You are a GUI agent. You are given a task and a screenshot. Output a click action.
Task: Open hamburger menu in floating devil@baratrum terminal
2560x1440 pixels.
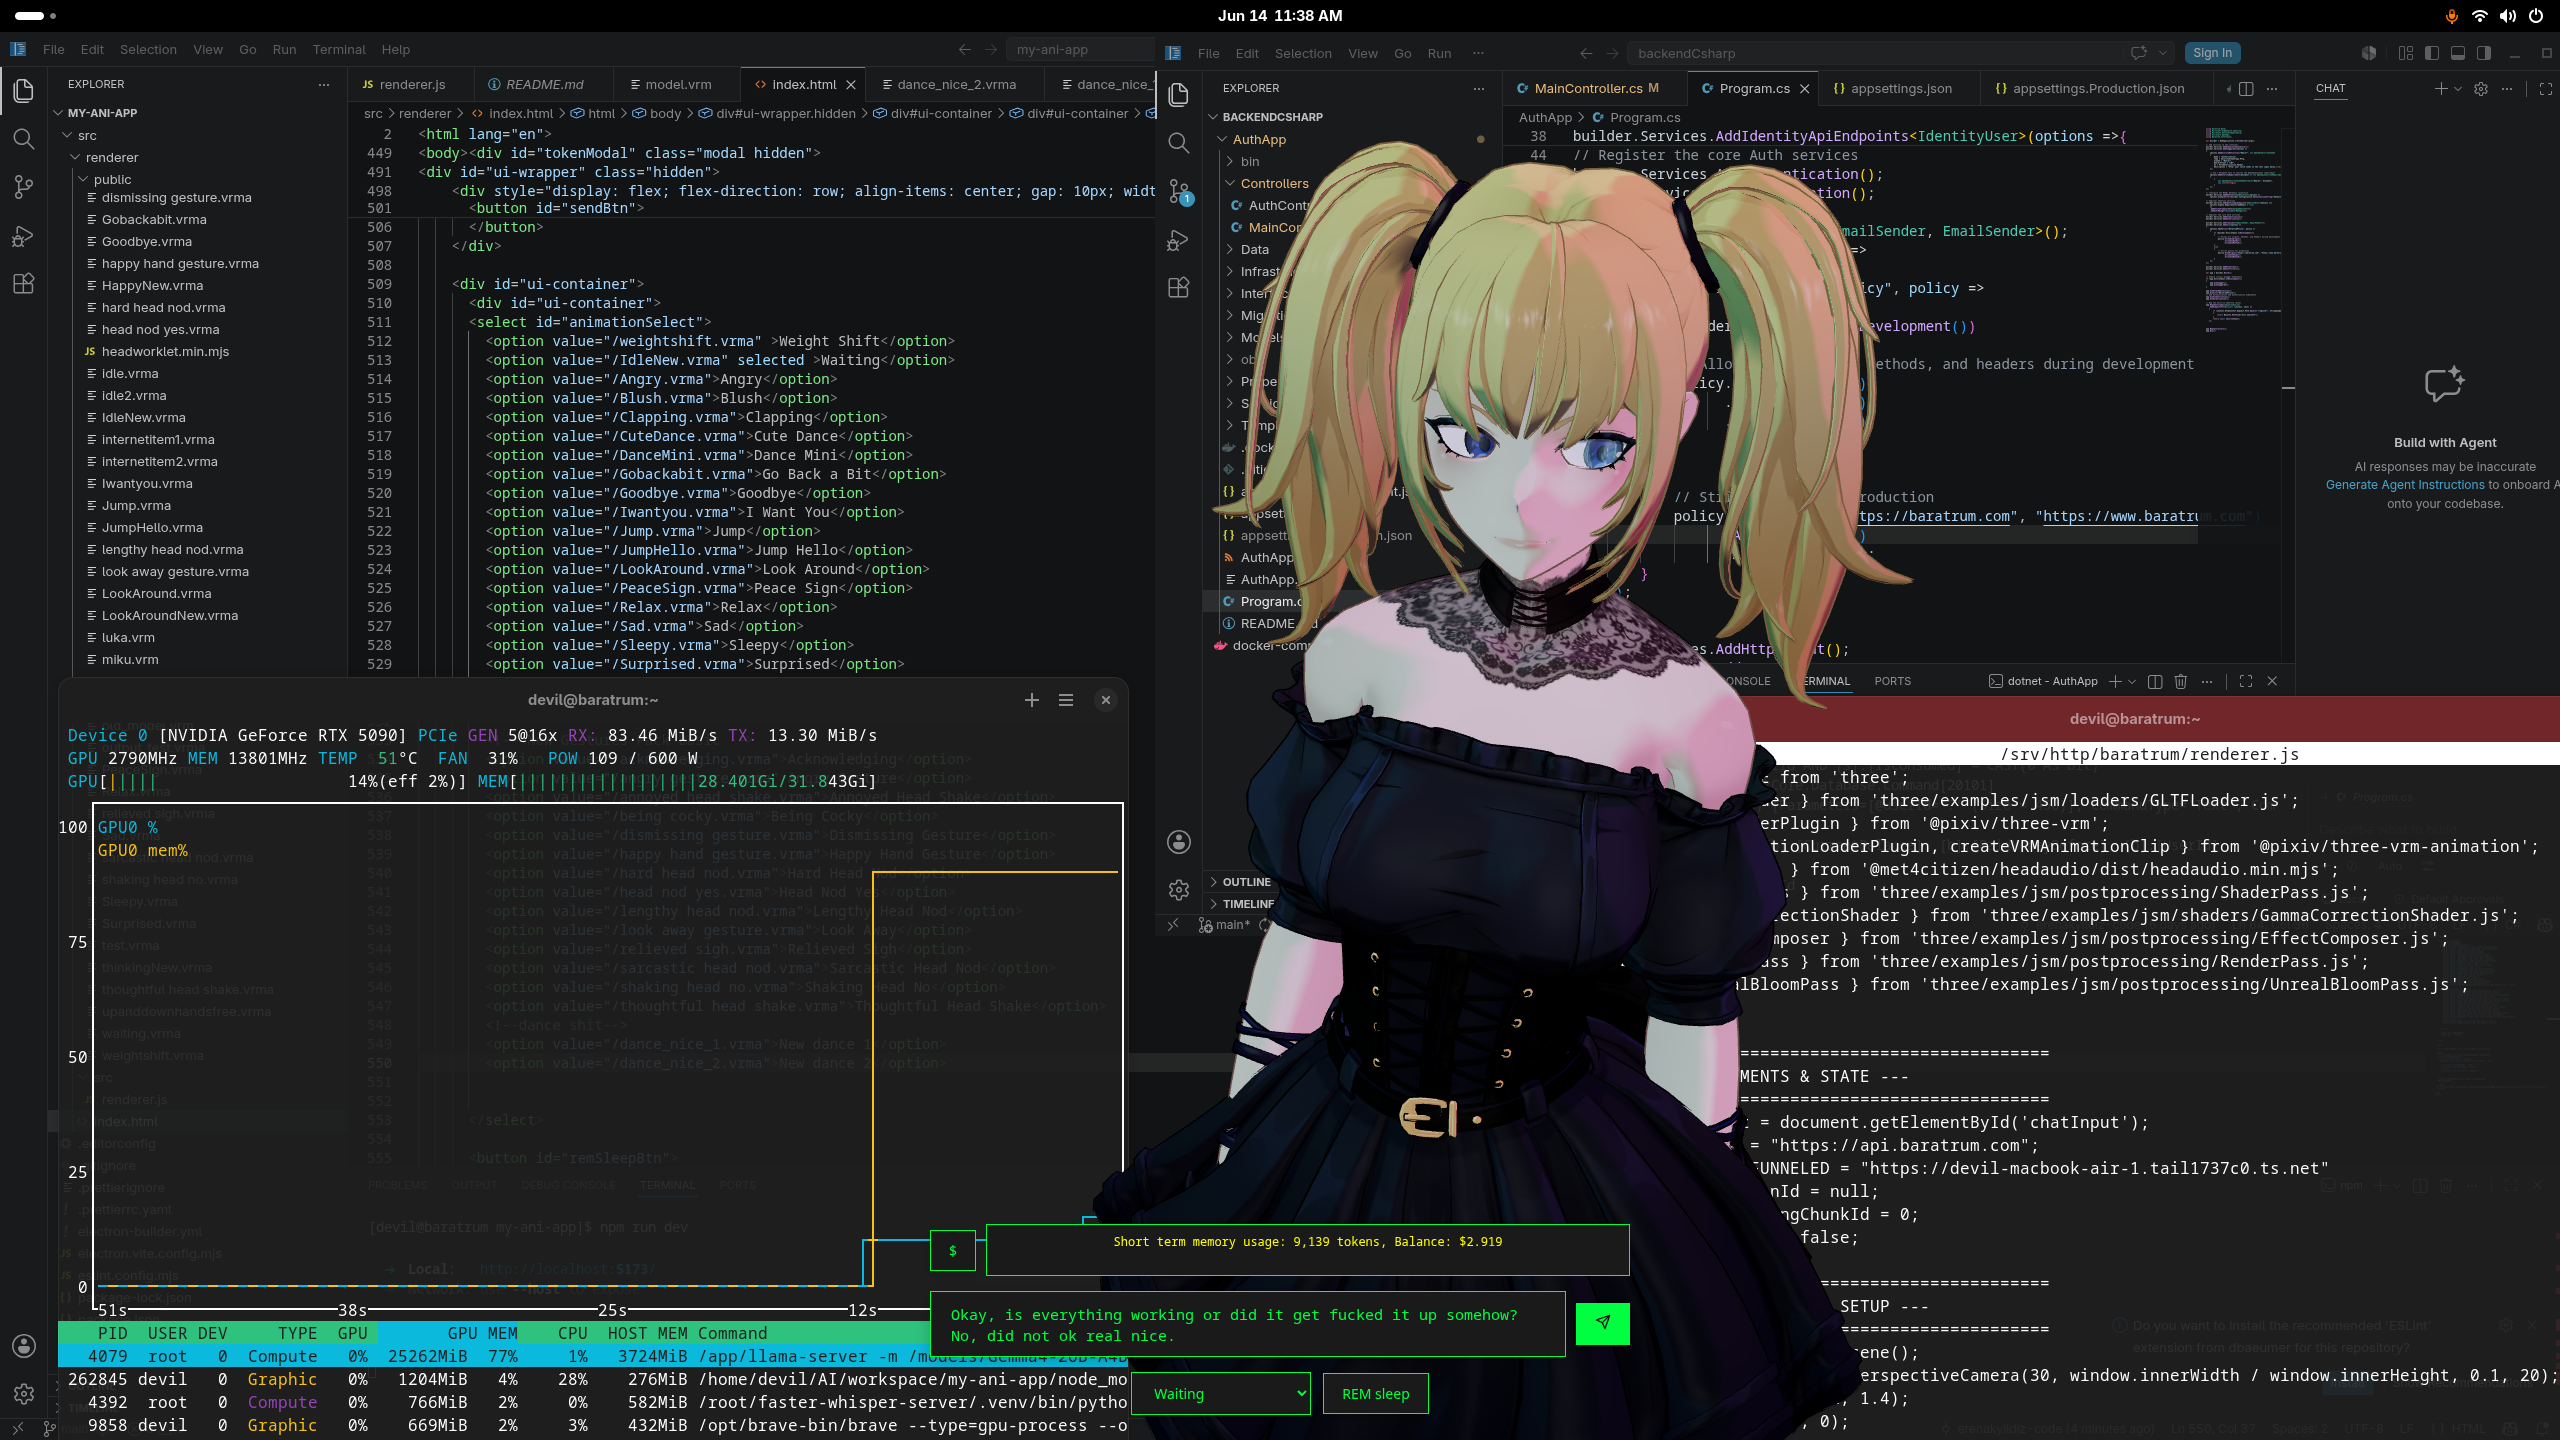(1066, 700)
